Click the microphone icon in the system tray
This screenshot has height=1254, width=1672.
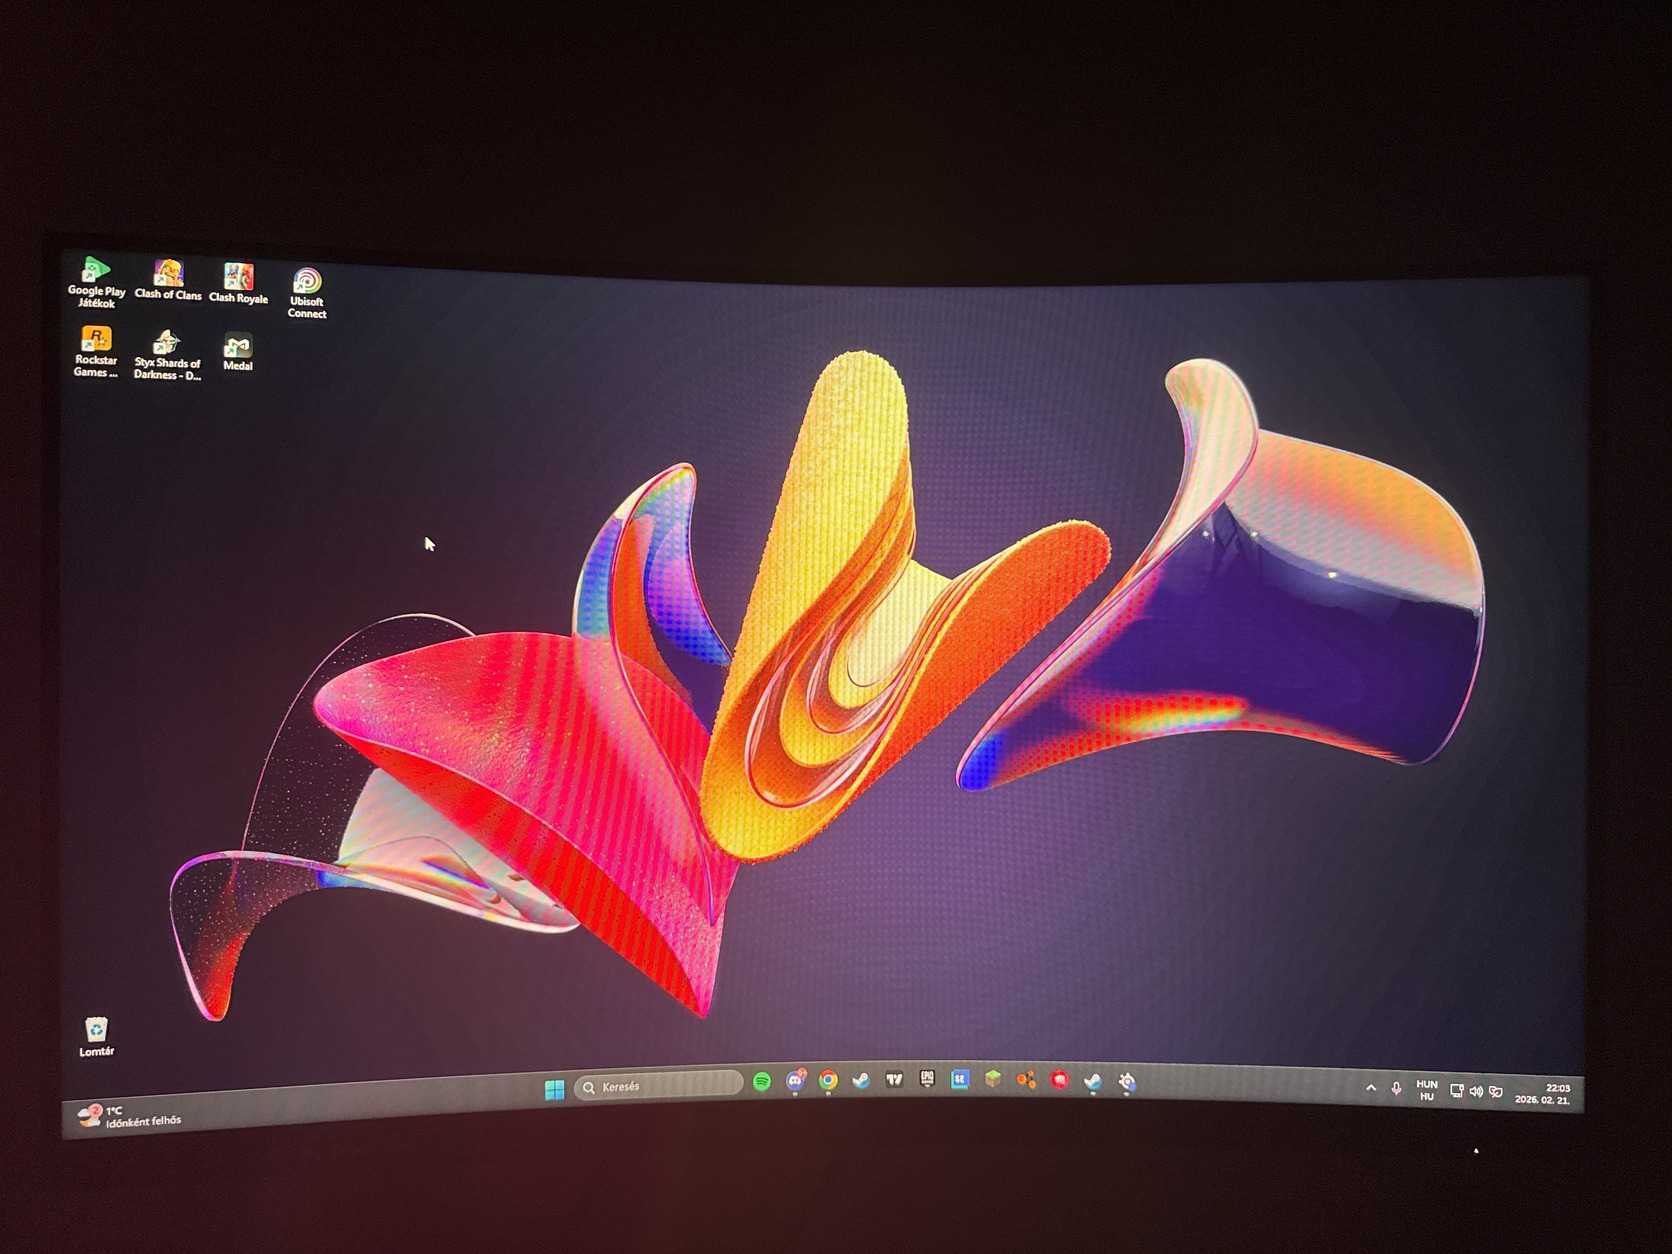coord(1396,1089)
